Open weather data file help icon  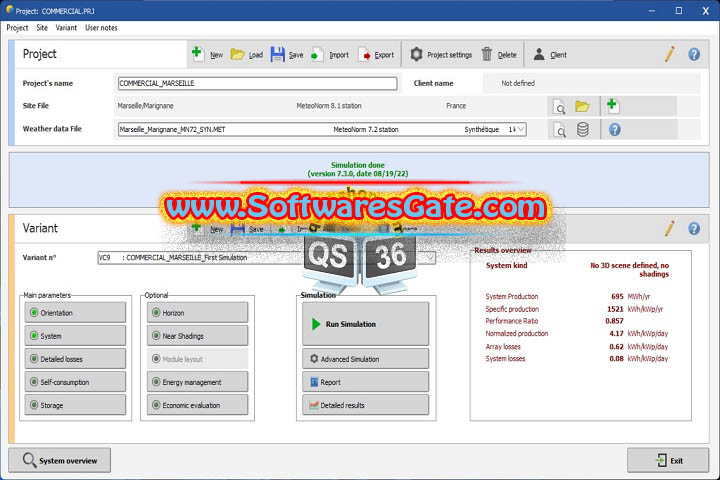[614, 130]
